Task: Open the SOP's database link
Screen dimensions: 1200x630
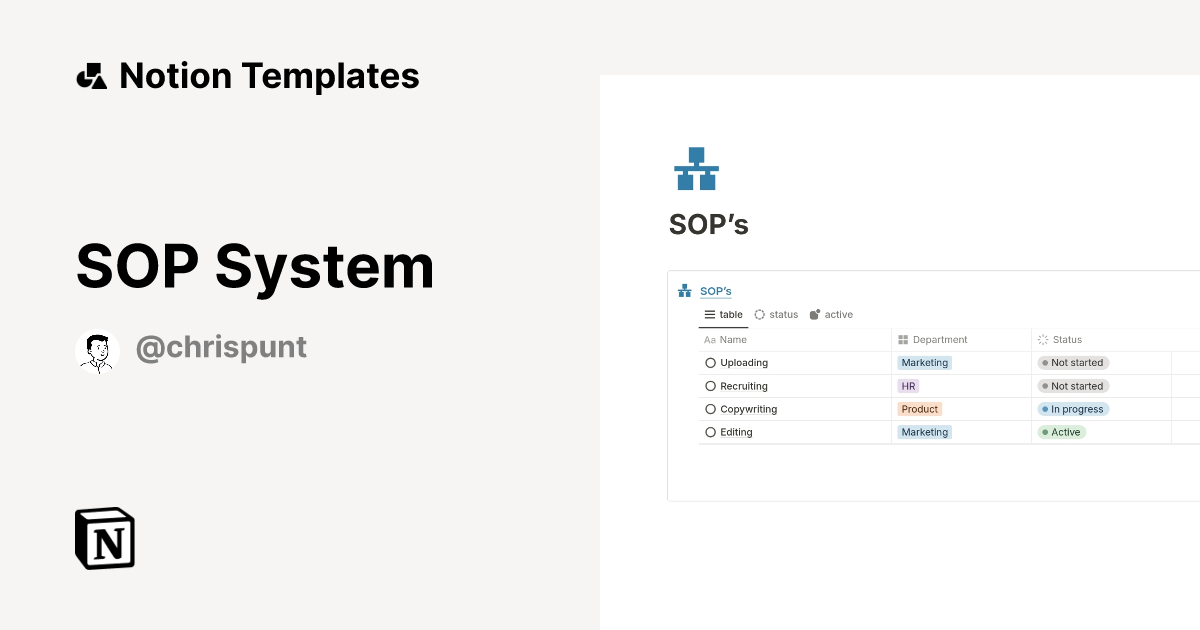Action: (716, 290)
